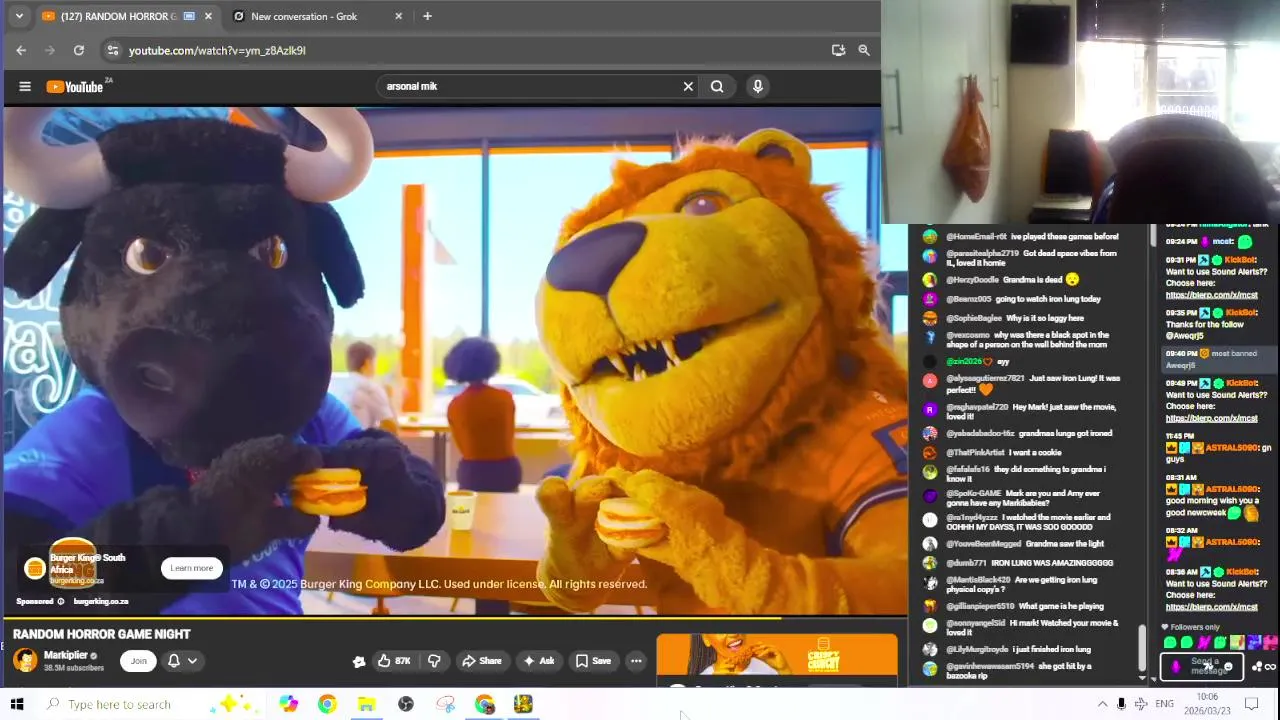Open the more actions three-dot menu
Viewport: 1280px width, 720px height.
636,660
